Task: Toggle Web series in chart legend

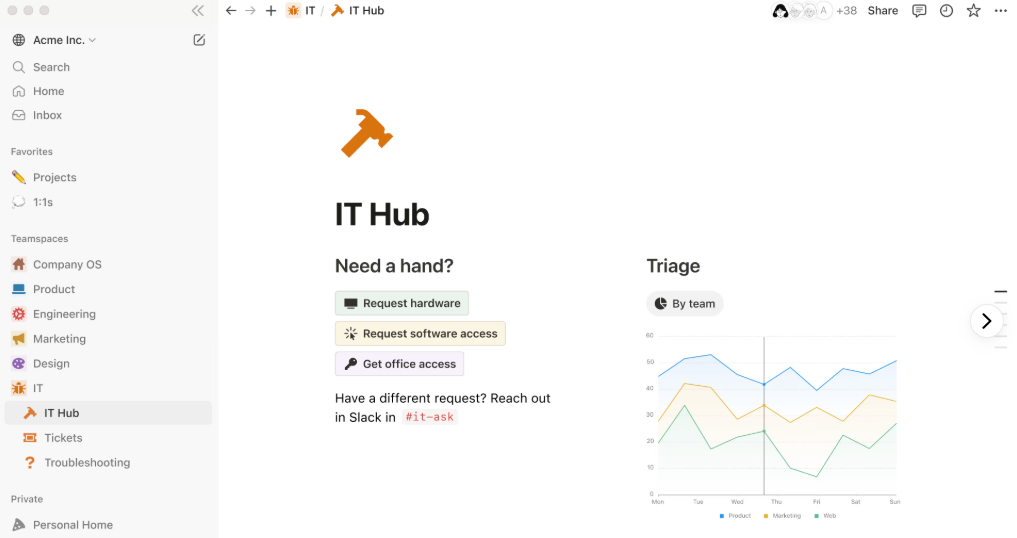Action: (x=825, y=516)
